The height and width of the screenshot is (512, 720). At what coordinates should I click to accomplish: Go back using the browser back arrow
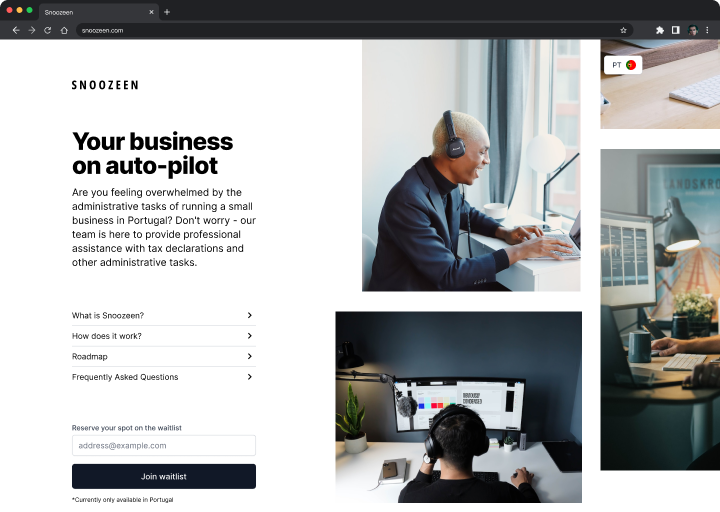tap(16, 30)
